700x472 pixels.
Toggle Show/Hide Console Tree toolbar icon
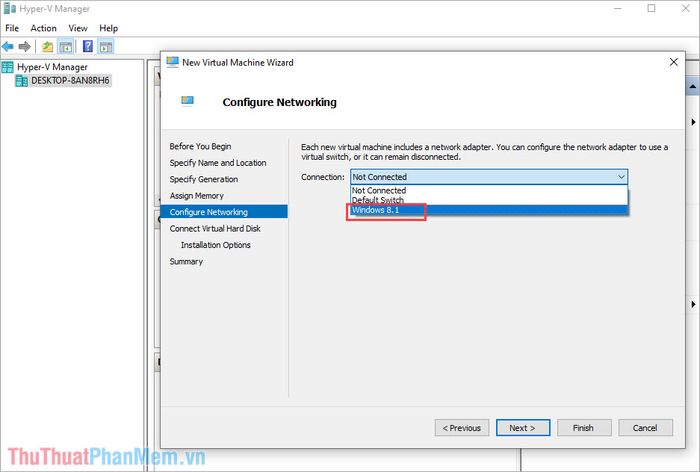coord(66,46)
